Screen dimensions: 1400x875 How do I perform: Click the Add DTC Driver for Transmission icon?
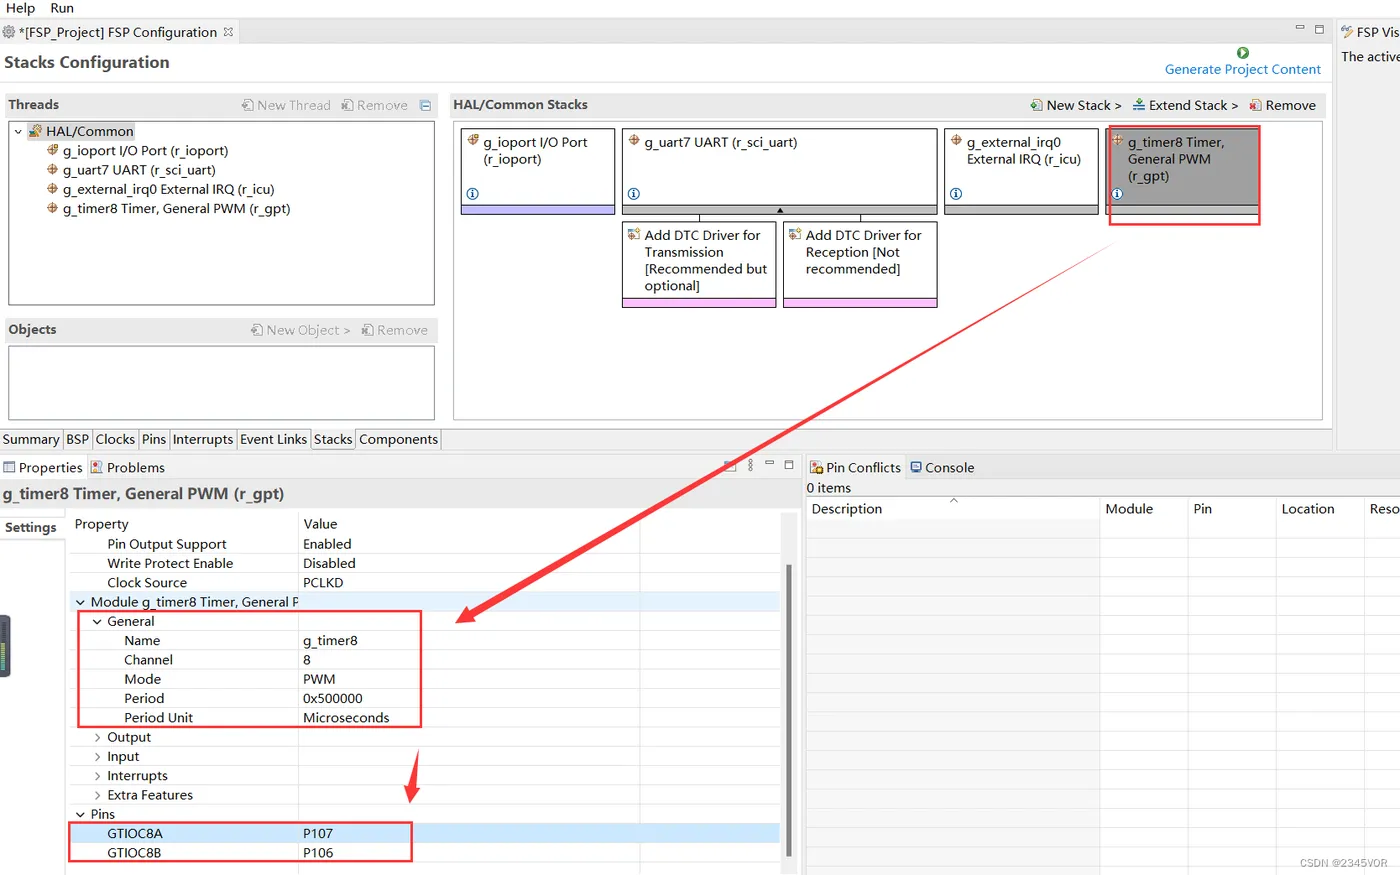[x=634, y=234]
